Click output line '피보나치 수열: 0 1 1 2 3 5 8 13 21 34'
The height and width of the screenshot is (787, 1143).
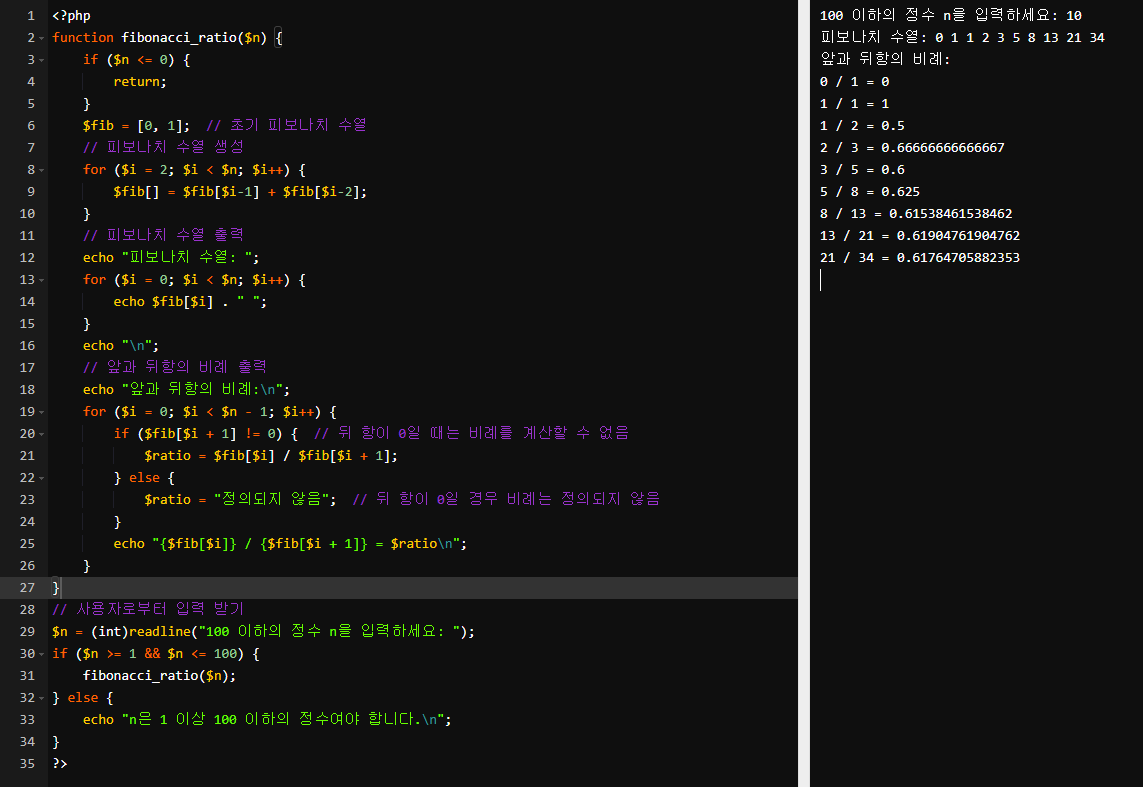point(962,37)
